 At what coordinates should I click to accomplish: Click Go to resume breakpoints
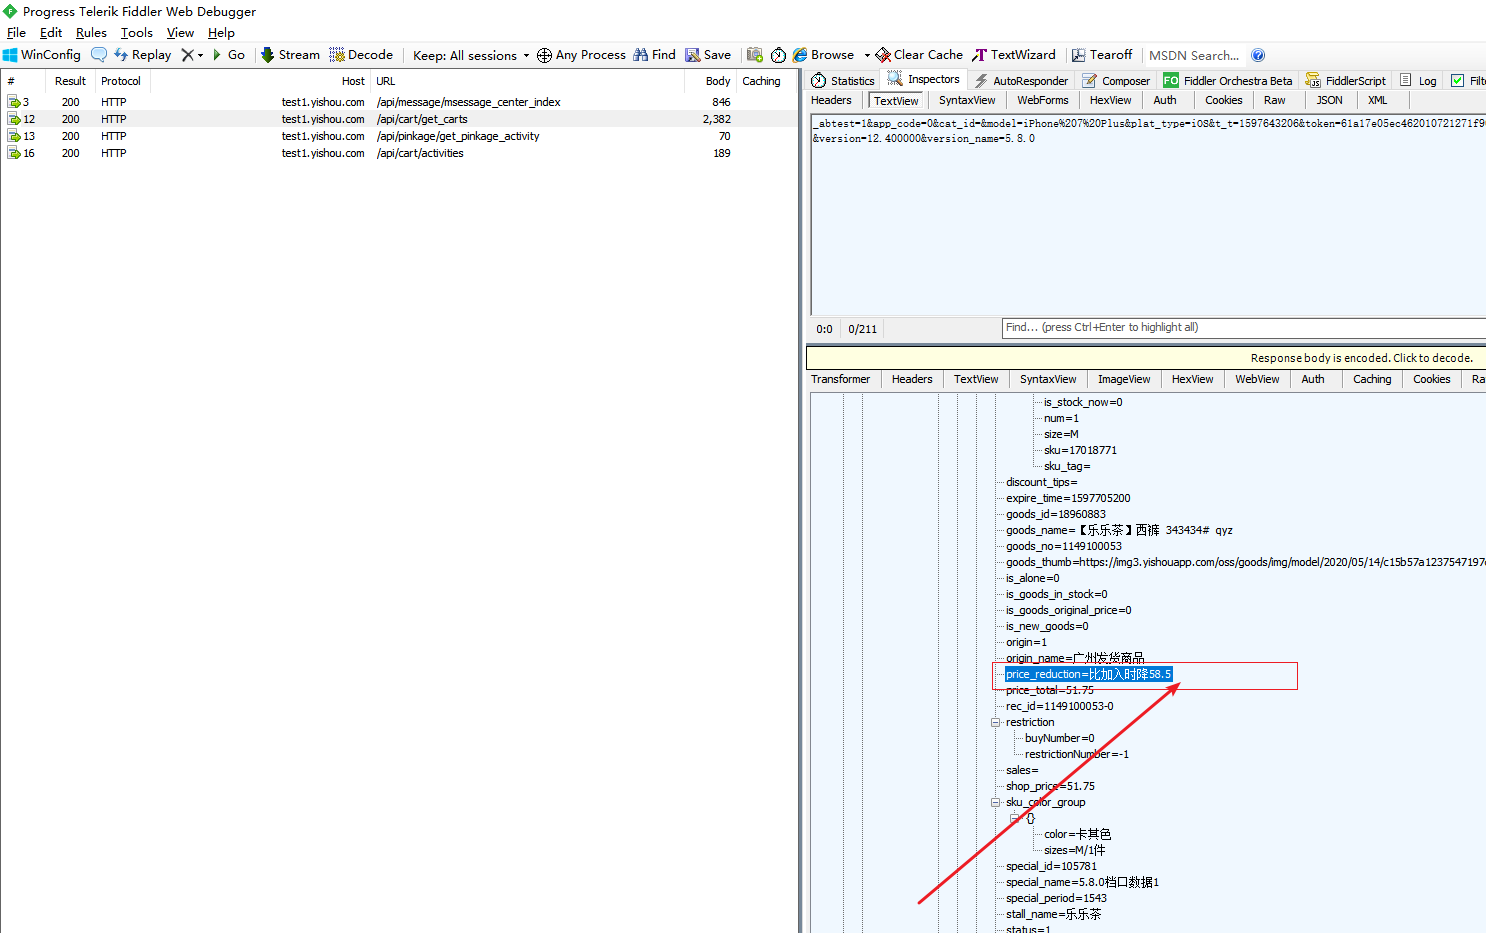pyautogui.click(x=228, y=55)
